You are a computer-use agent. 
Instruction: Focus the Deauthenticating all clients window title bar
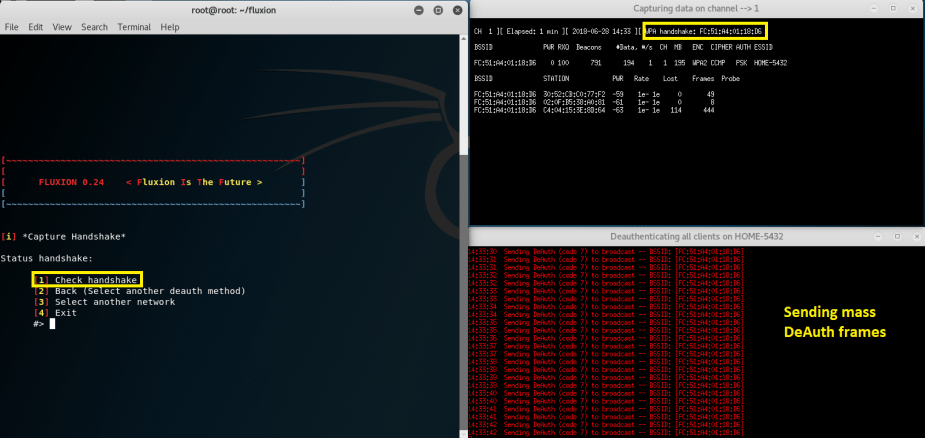pos(696,236)
